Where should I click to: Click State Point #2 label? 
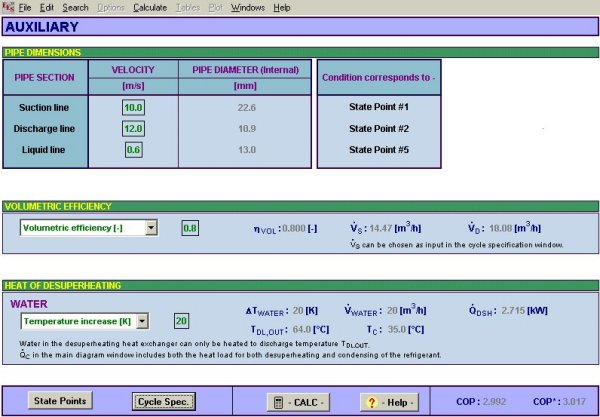point(379,129)
